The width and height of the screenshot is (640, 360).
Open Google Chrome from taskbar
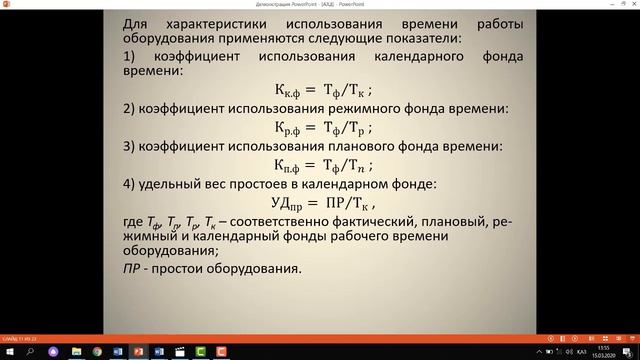97,352
